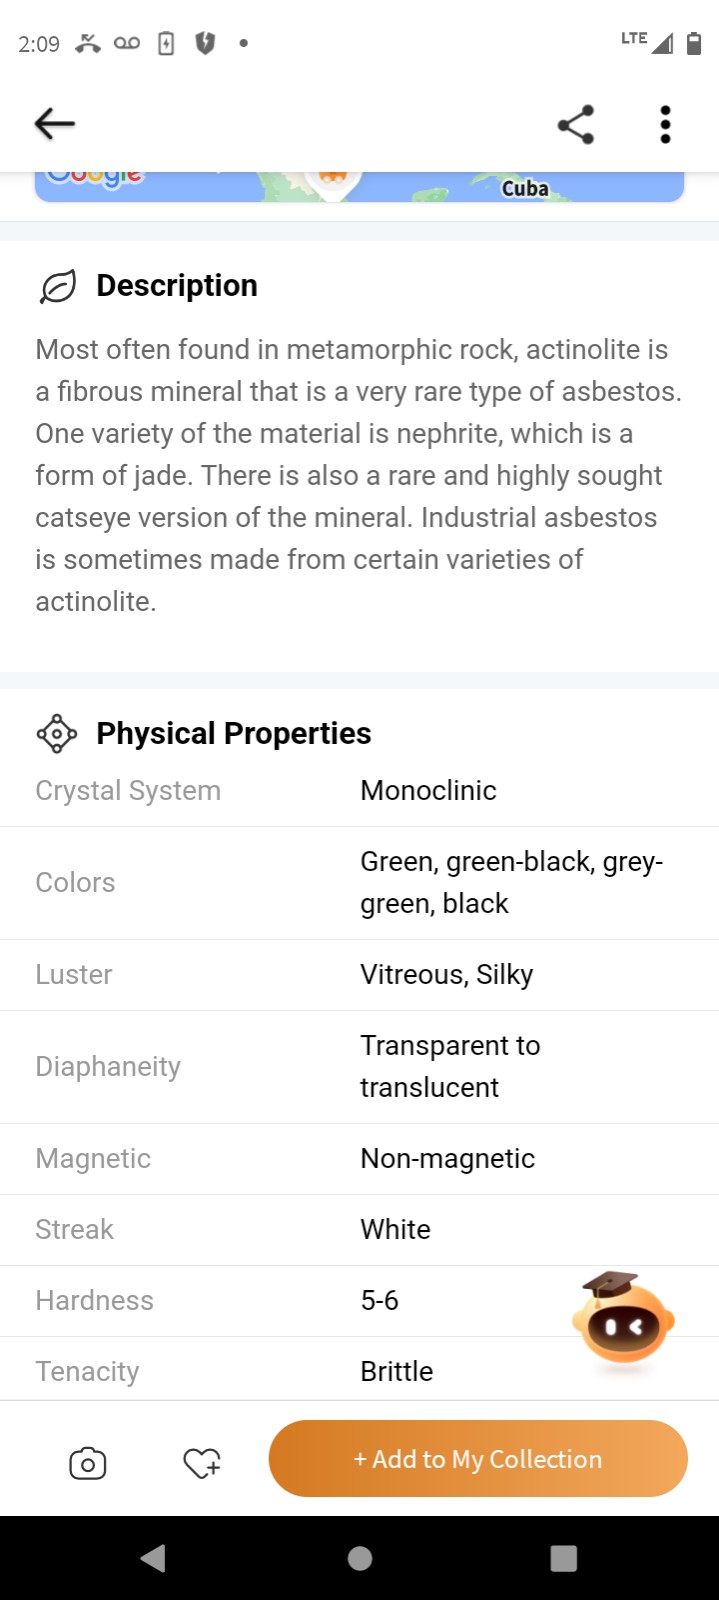Toggle the heart-plus favorite icon
This screenshot has width=719, height=1600.
click(202, 1463)
